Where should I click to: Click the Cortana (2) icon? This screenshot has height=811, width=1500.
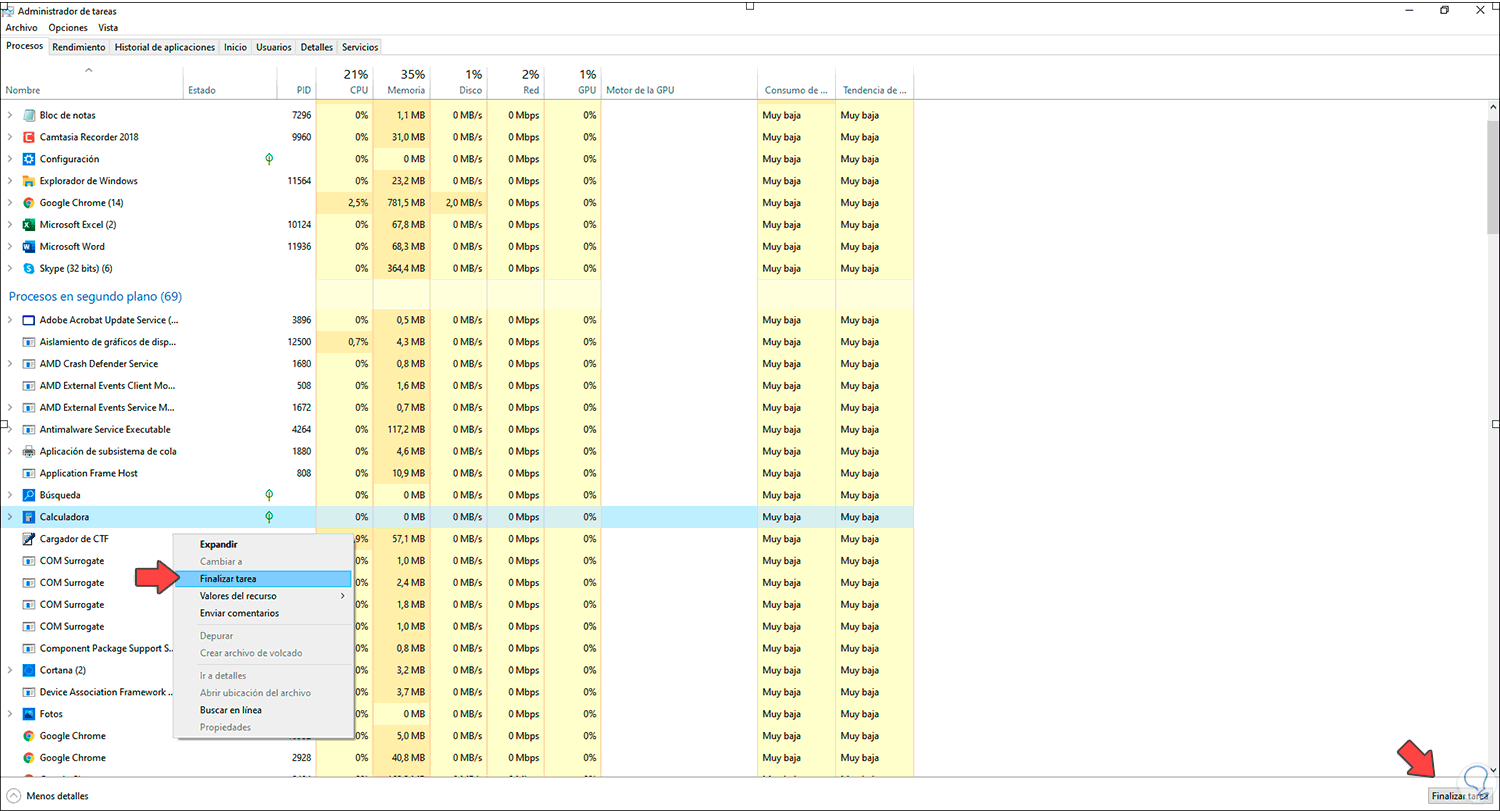click(x=29, y=670)
